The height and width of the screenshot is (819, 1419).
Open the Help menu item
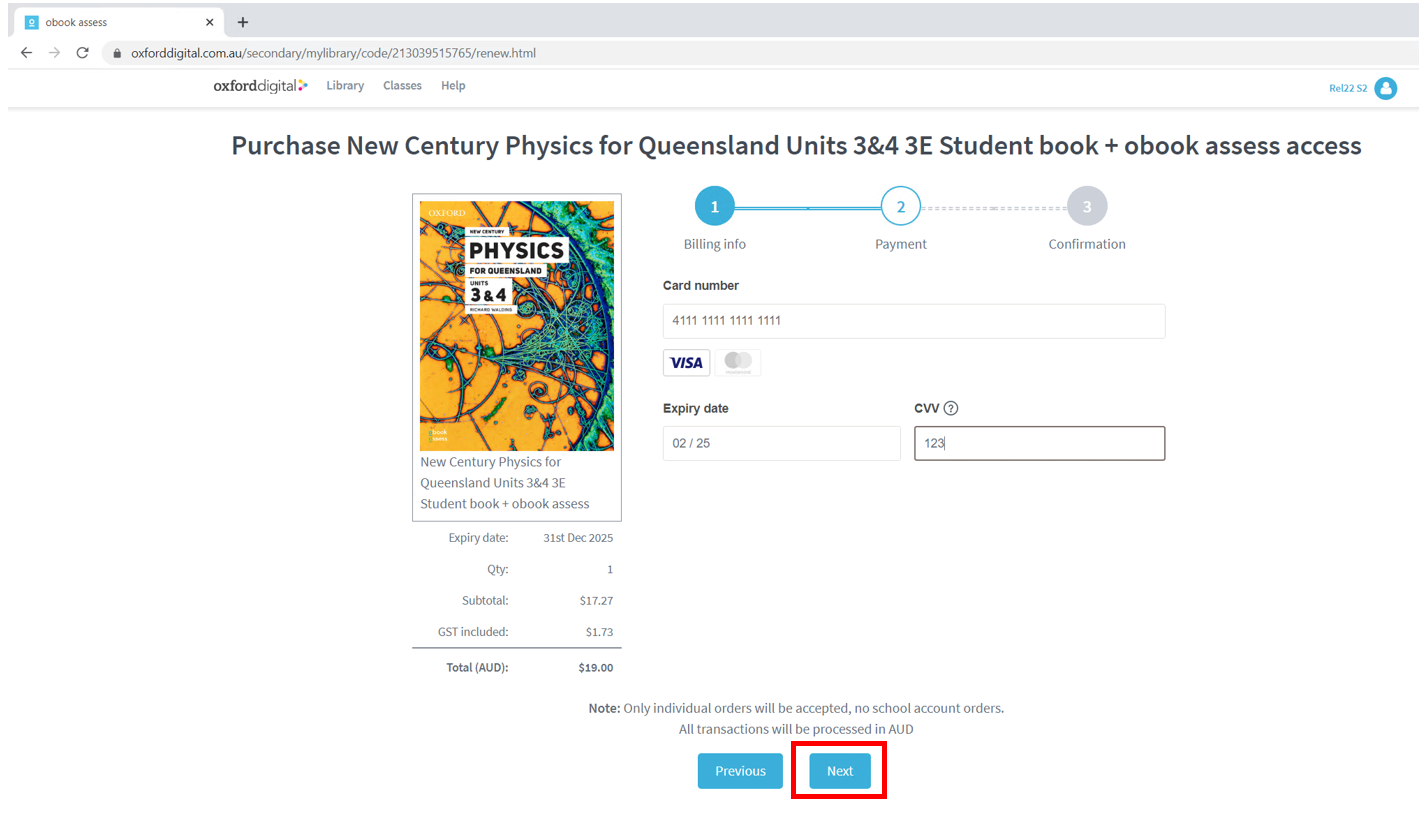(x=453, y=86)
